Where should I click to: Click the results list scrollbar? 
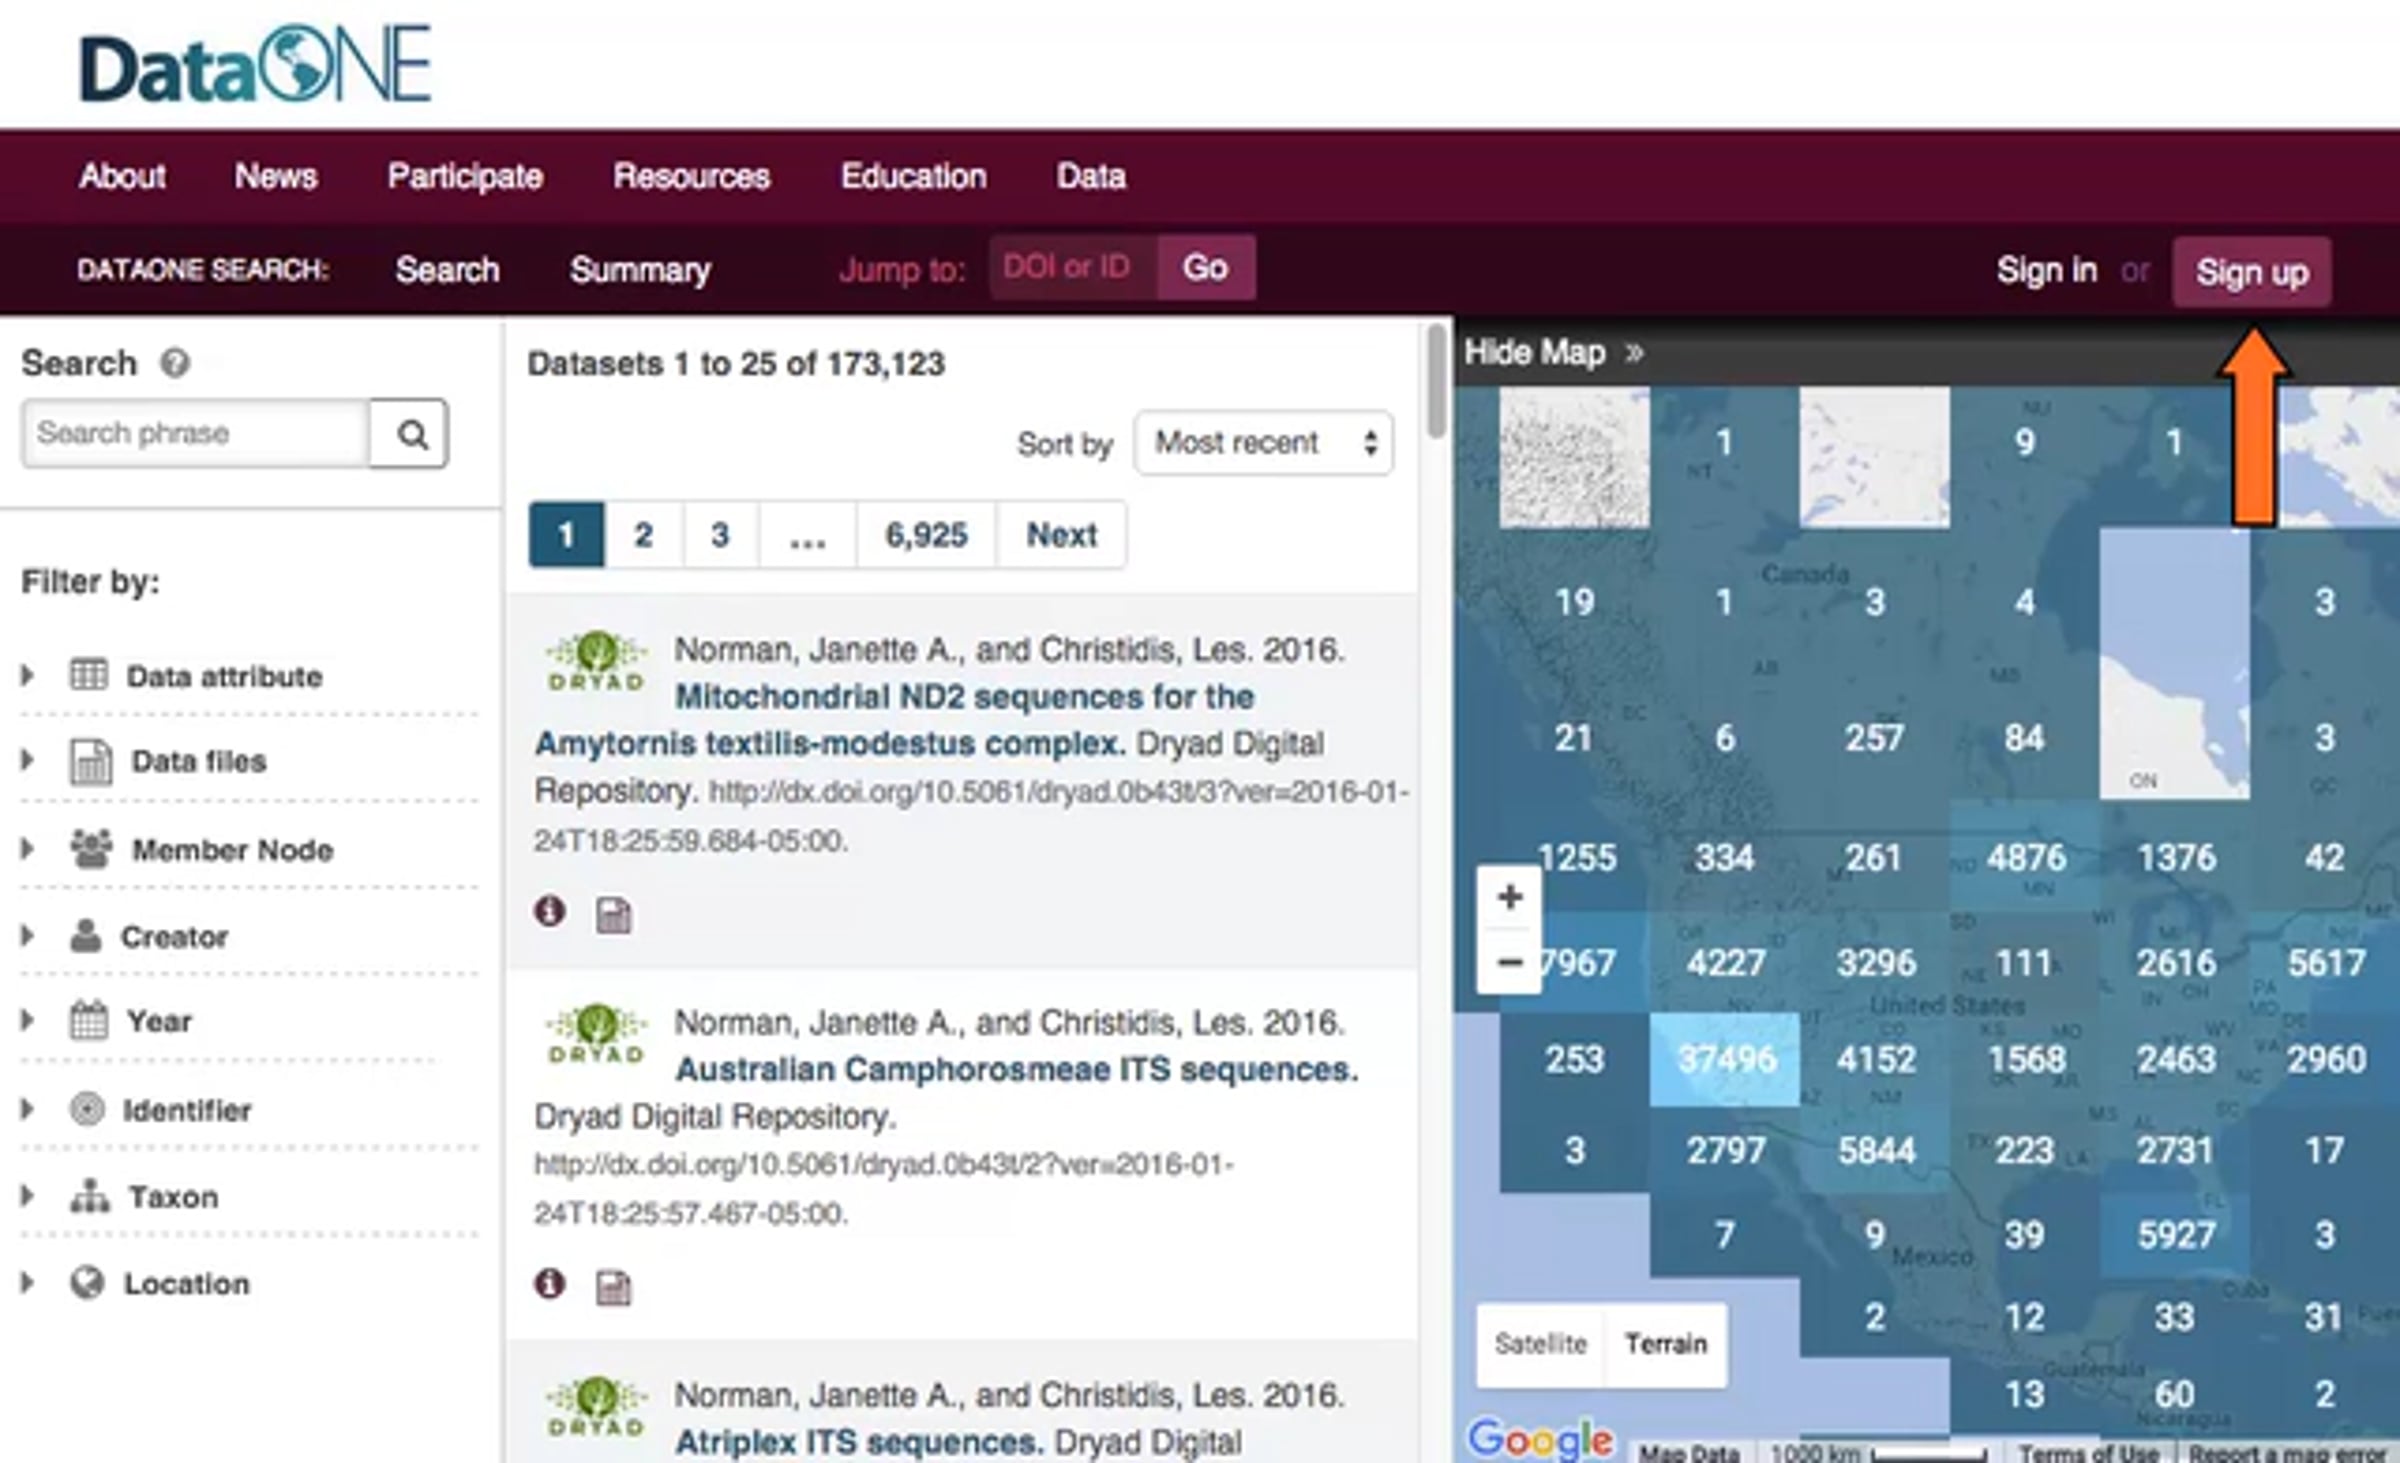[x=1436, y=381]
